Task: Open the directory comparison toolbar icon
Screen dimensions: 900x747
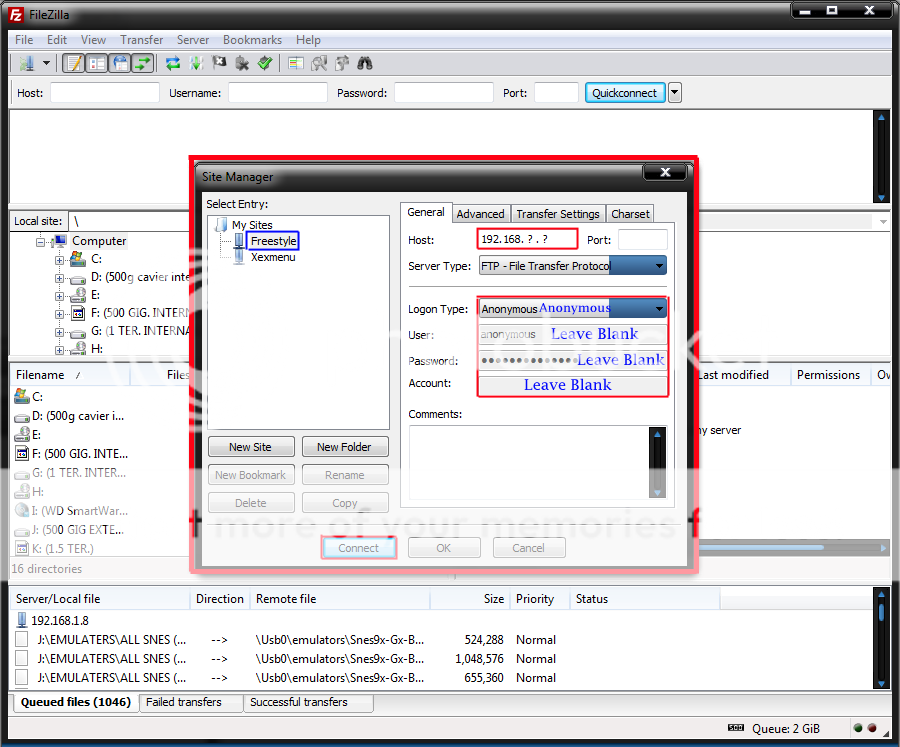Action: tap(296, 63)
